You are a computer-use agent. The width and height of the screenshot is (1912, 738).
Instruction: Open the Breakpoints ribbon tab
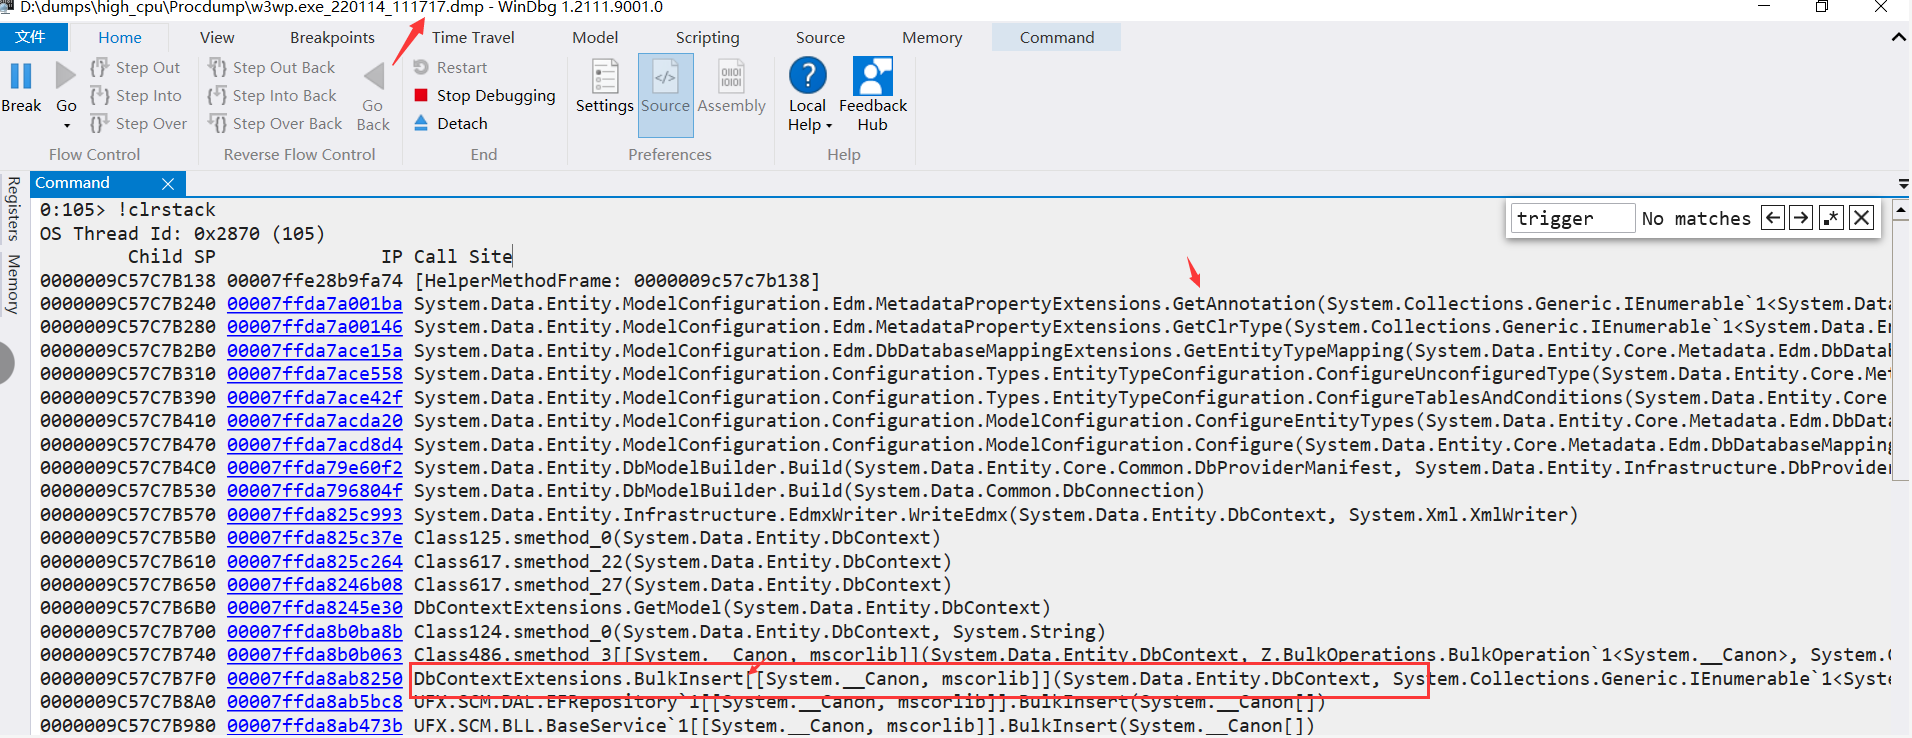332,38
